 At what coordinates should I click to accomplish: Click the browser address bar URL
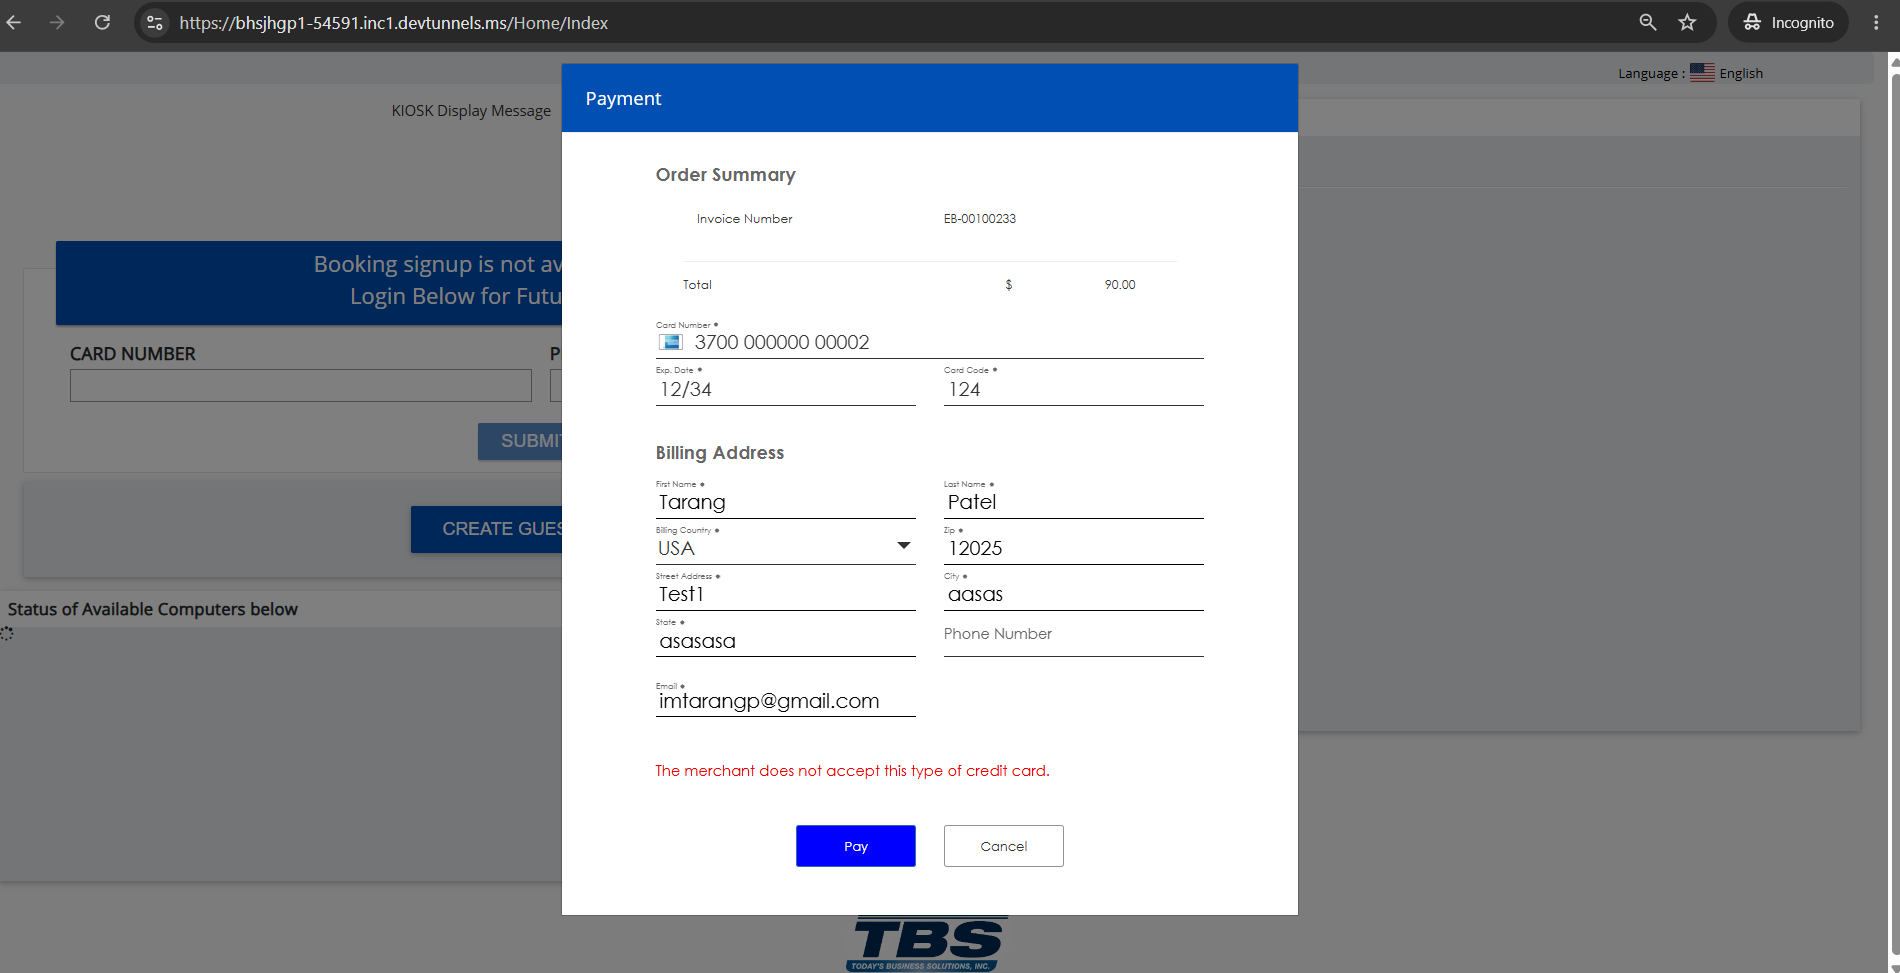pyautogui.click(x=394, y=23)
